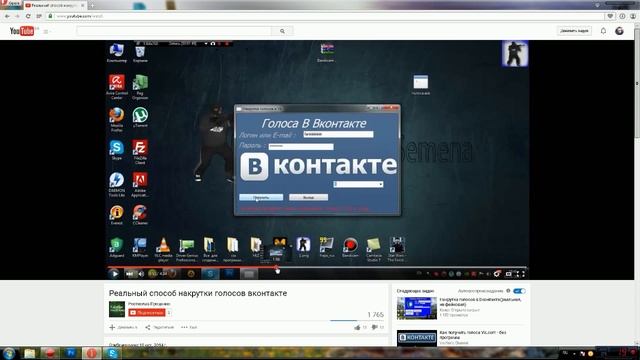The image size is (640, 360).
Task: Click the DAEMON Tools Lite desktop icon
Action: (116, 184)
